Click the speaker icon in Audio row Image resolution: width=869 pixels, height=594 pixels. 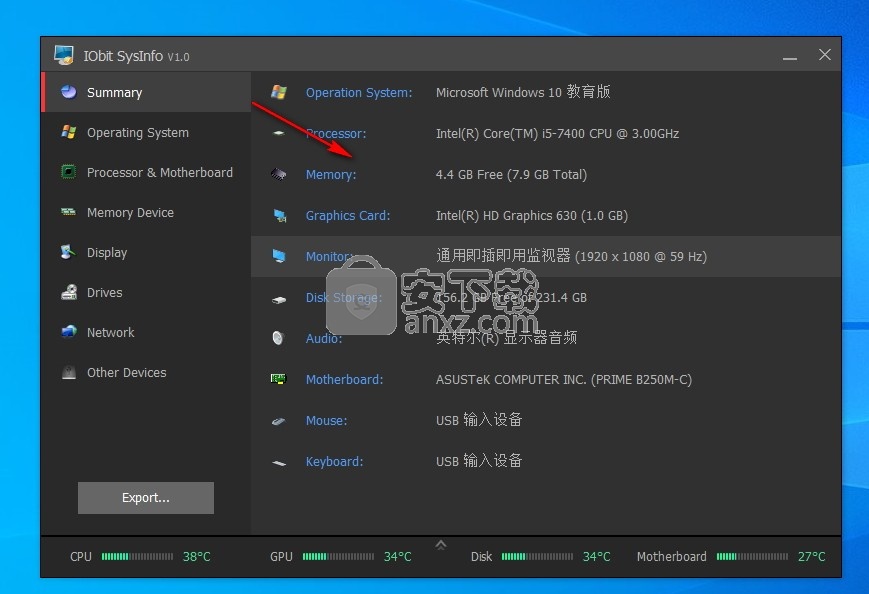(278, 337)
